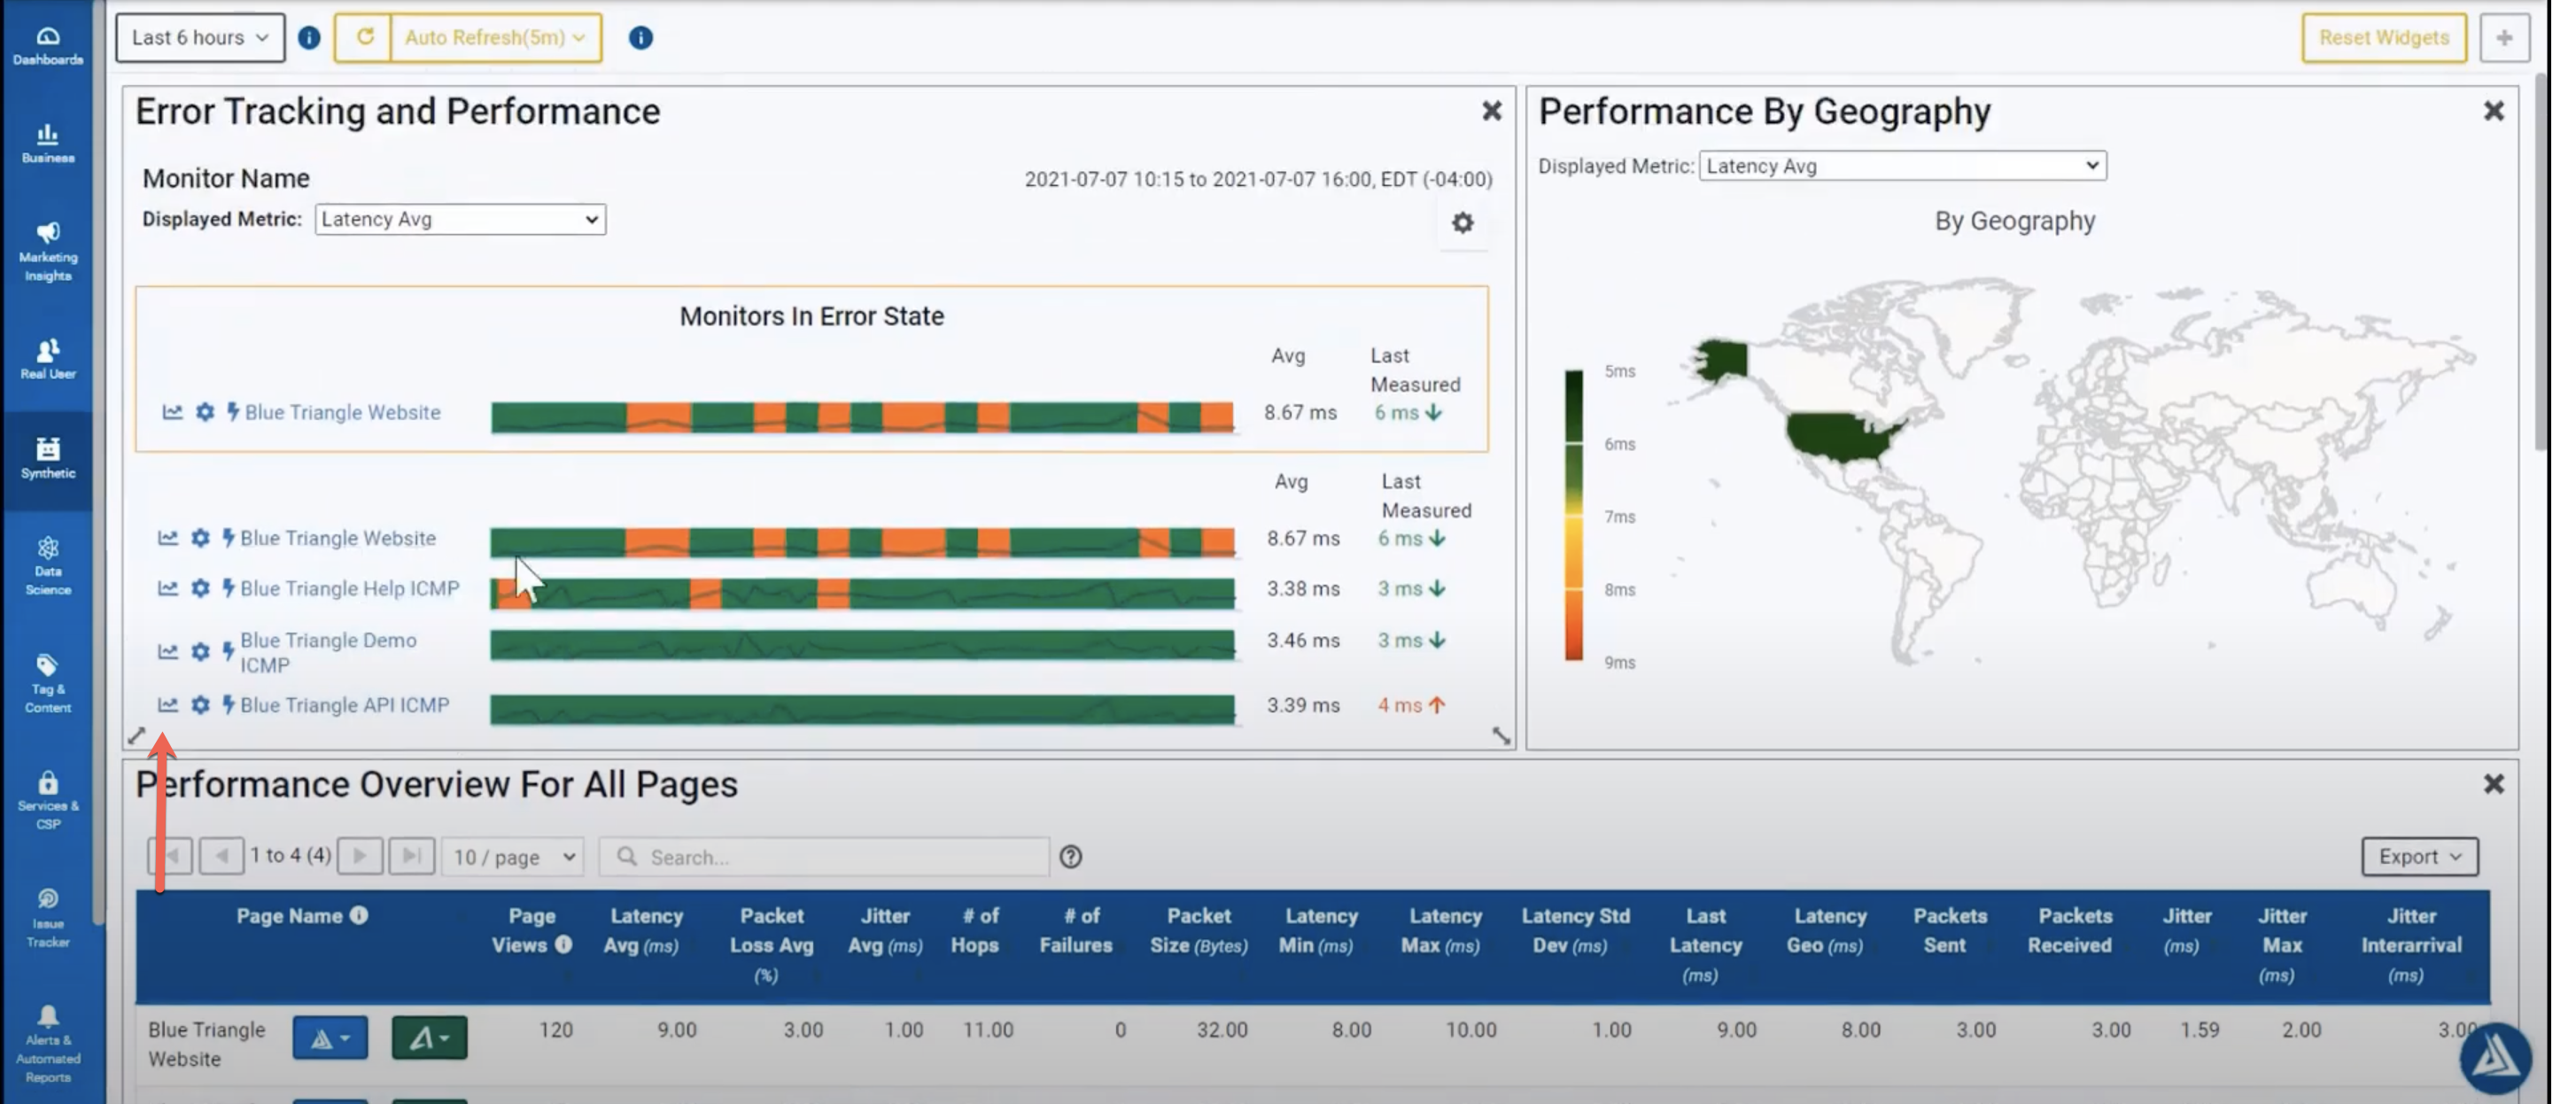Open Alerts & Automated Reports in the sidebar
Viewport: 2576px width, 1104px height.
click(x=47, y=1044)
